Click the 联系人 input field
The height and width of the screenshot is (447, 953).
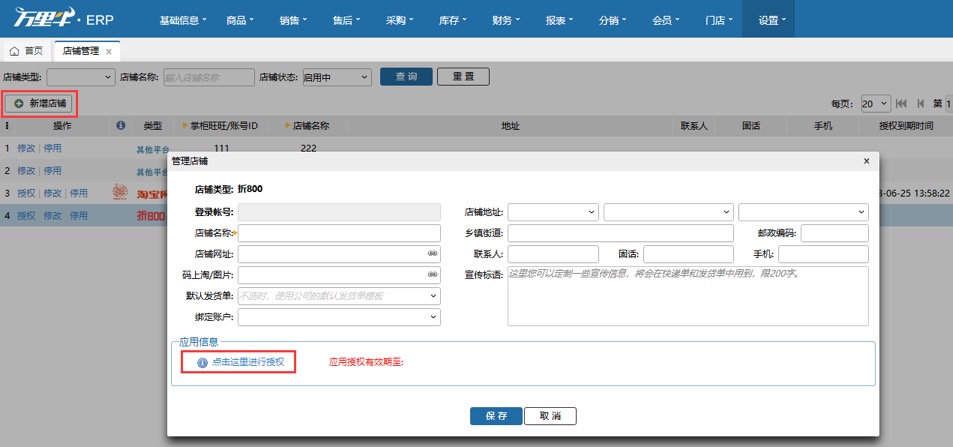pyautogui.click(x=553, y=254)
